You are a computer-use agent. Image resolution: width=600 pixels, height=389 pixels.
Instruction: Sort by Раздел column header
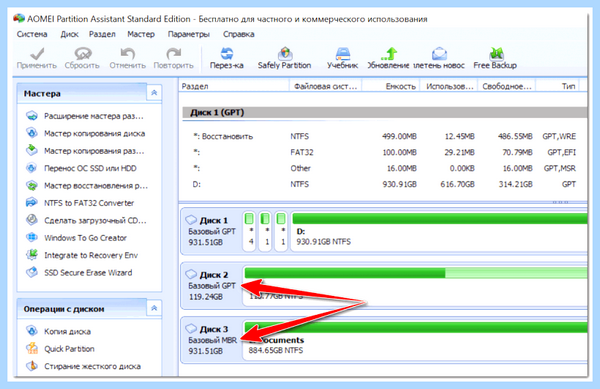click(234, 86)
